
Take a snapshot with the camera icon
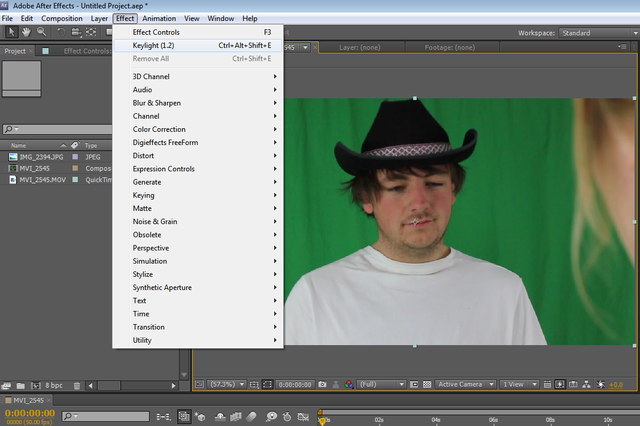(322, 384)
